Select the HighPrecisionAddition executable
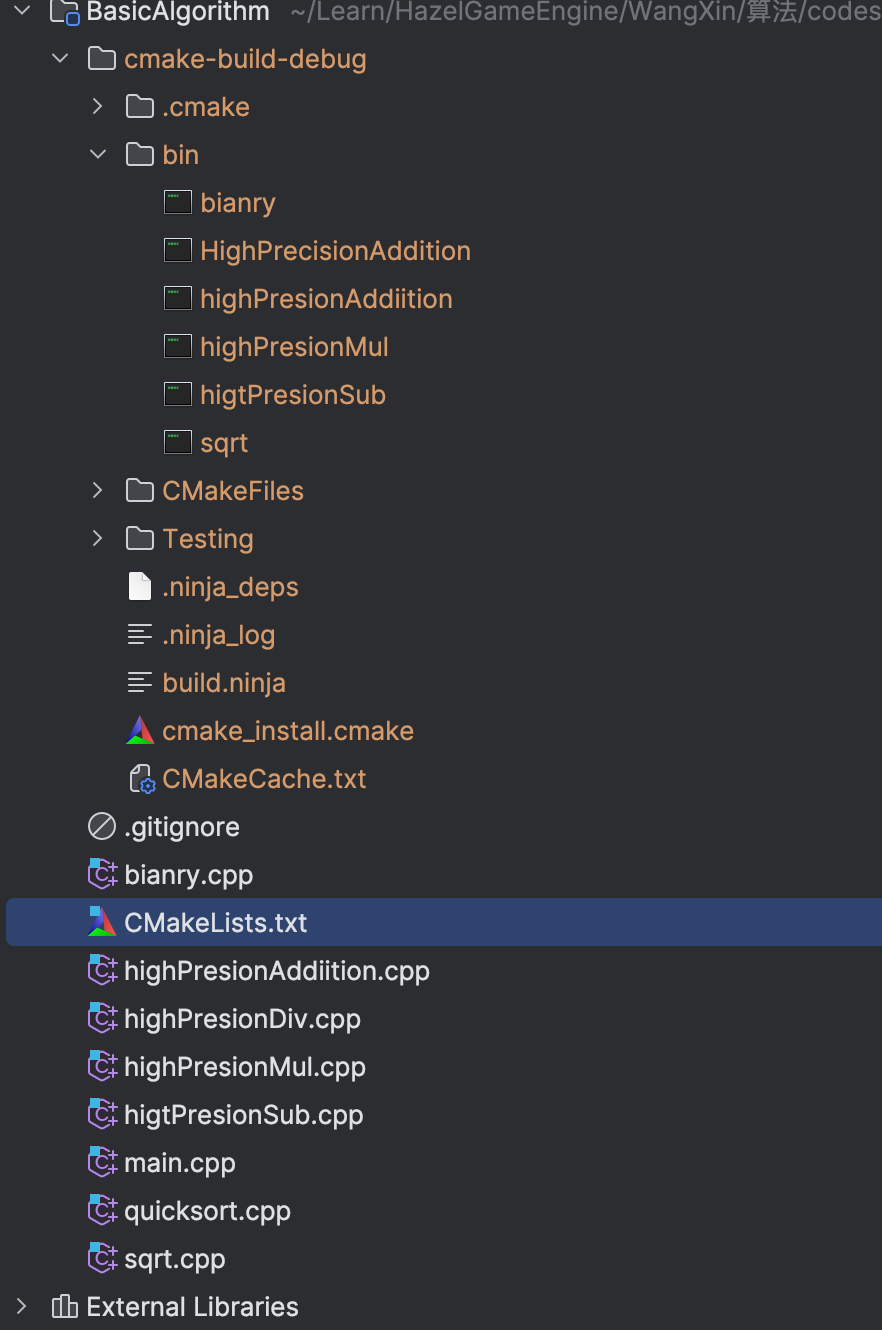The width and height of the screenshot is (882, 1330). coord(335,251)
